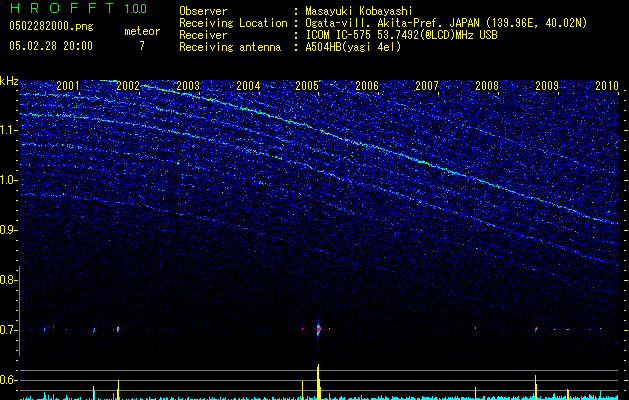Click the strong meteor echo at 2005
629x400 pixels.
[319, 330]
